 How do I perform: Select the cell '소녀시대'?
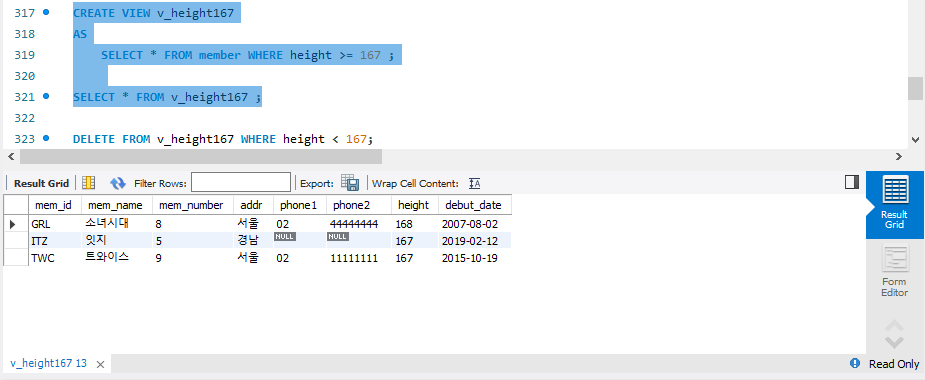coord(117,224)
